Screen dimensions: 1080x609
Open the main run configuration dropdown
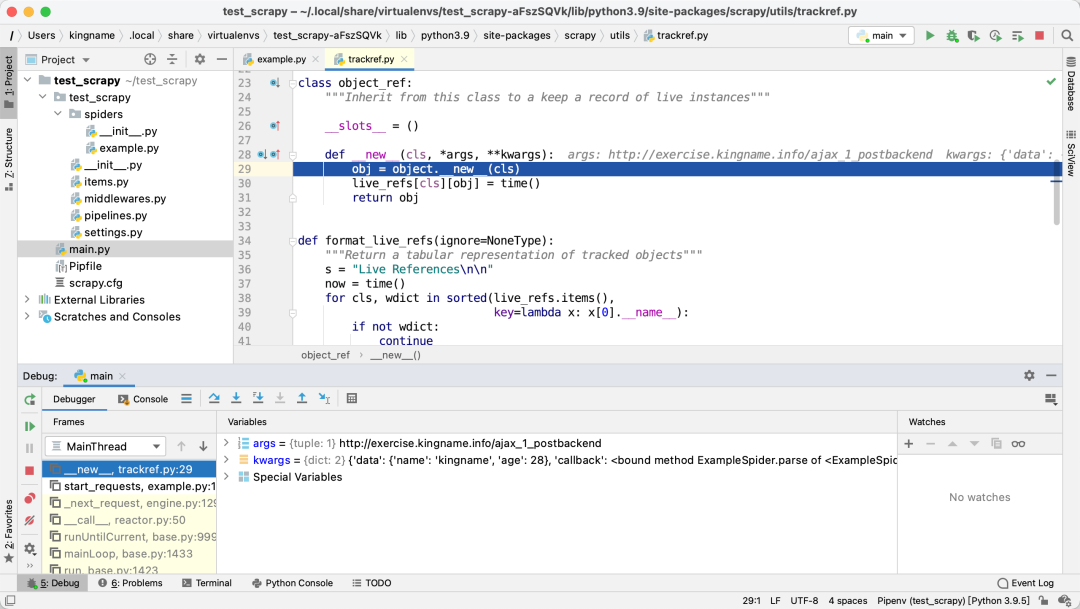point(882,36)
